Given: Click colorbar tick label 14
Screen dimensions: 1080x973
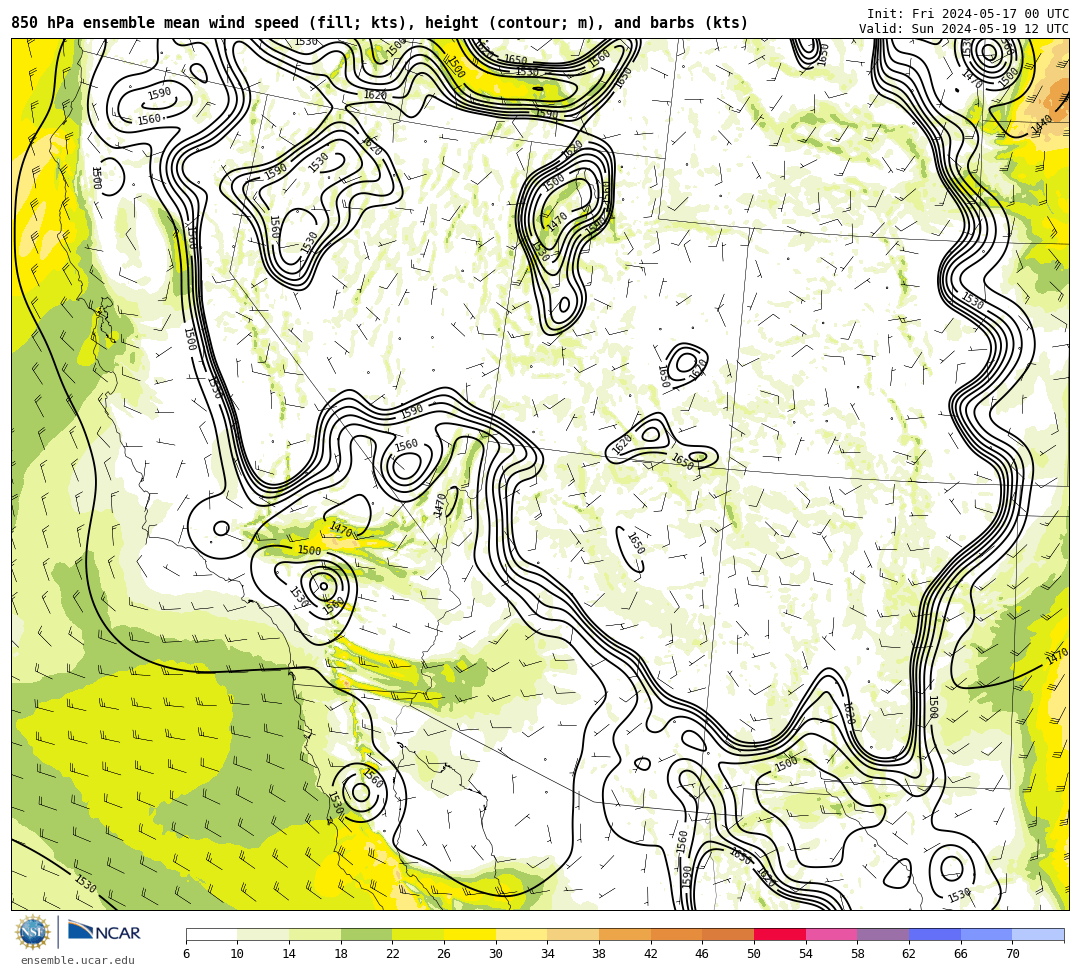Looking at the screenshot, I should pyautogui.click(x=289, y=954).
